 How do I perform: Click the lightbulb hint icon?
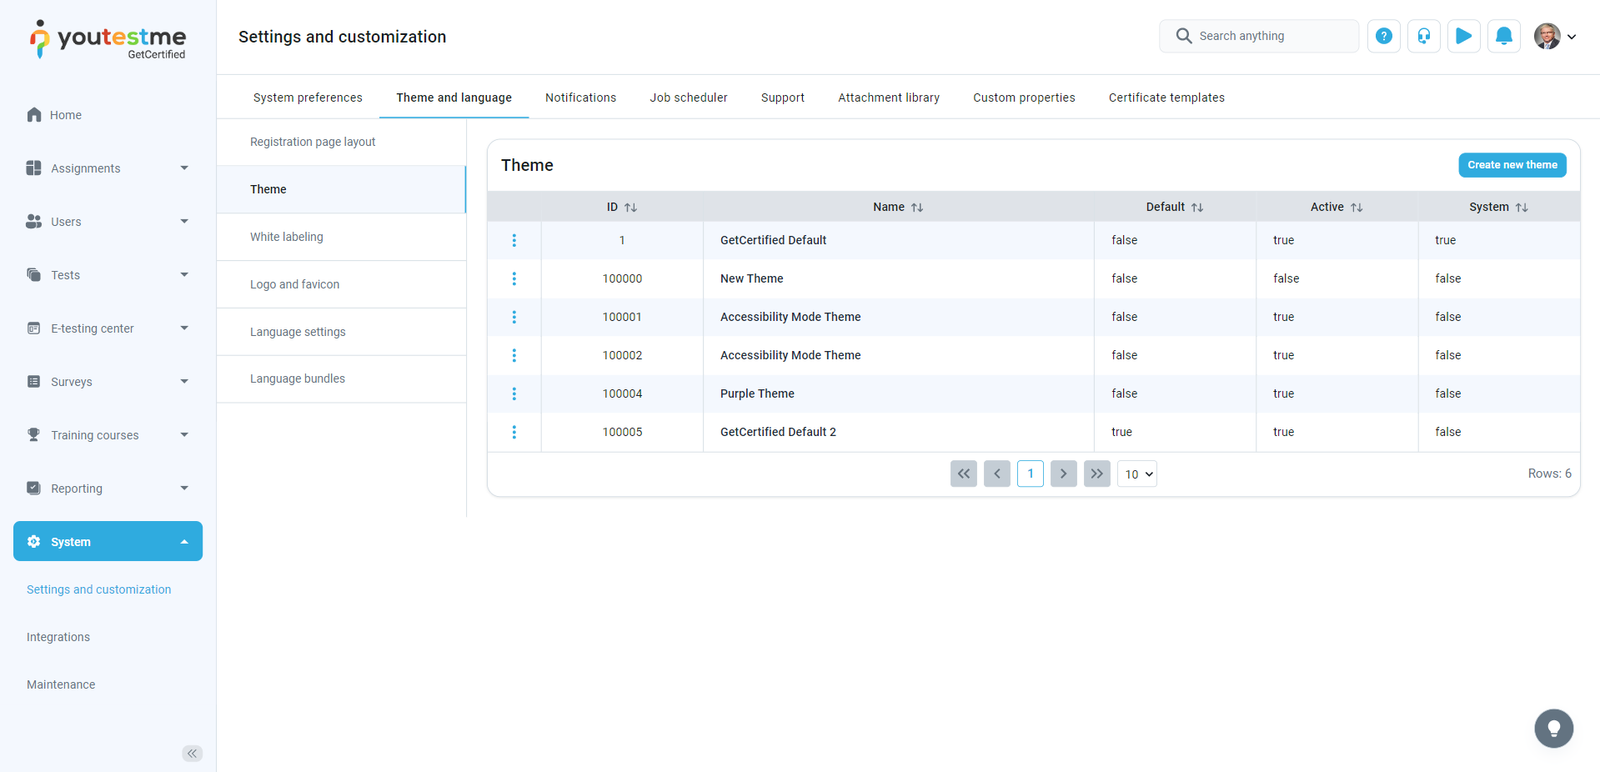[x=1553, y=728]
